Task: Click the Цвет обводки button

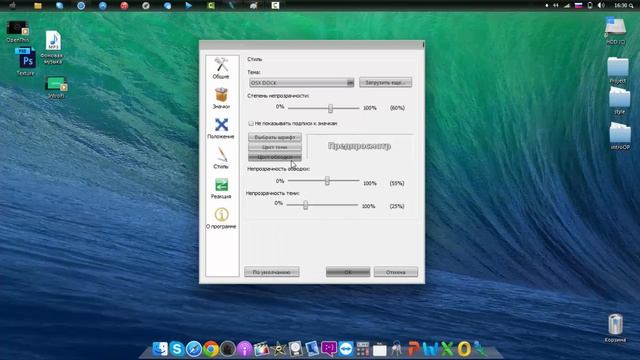Action: click(x=275, y=157)
